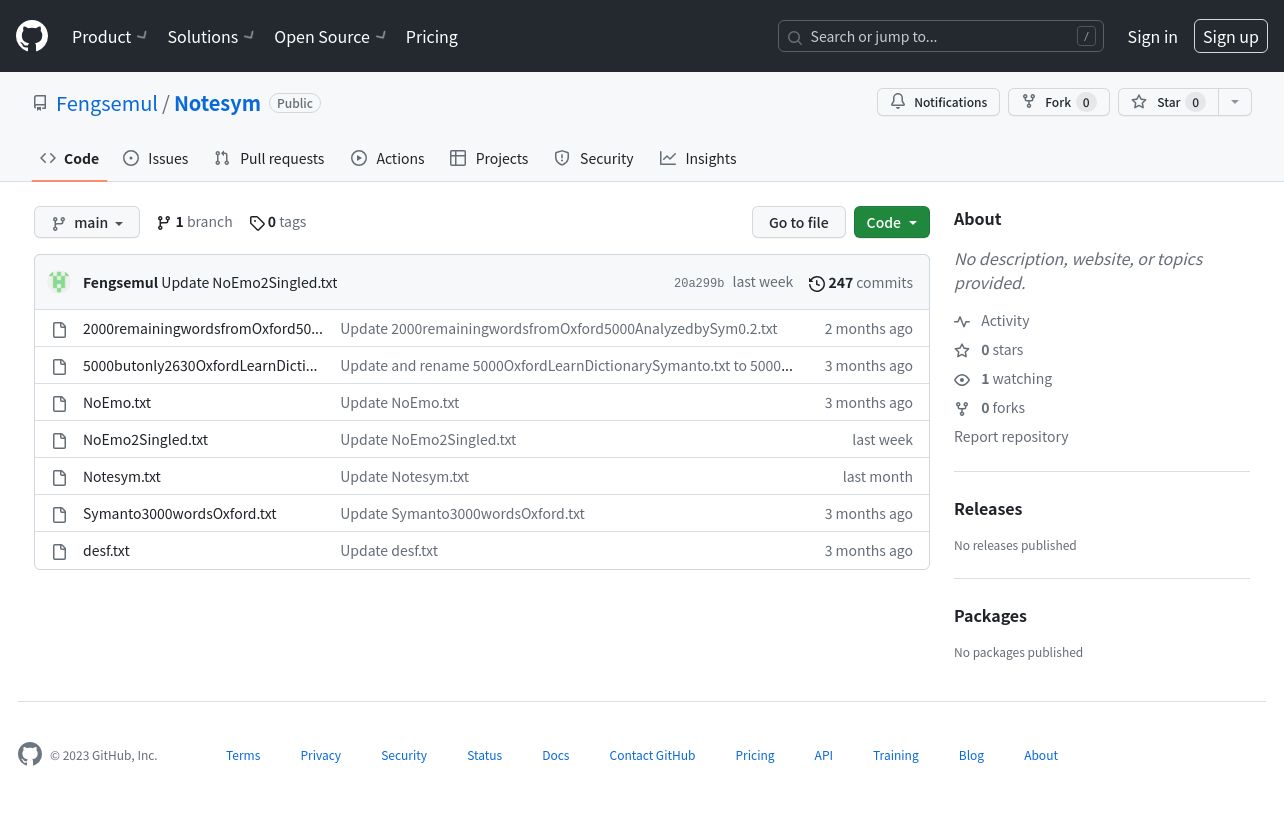Click the fork icon next to 0 forks

(x=962, y=408)
